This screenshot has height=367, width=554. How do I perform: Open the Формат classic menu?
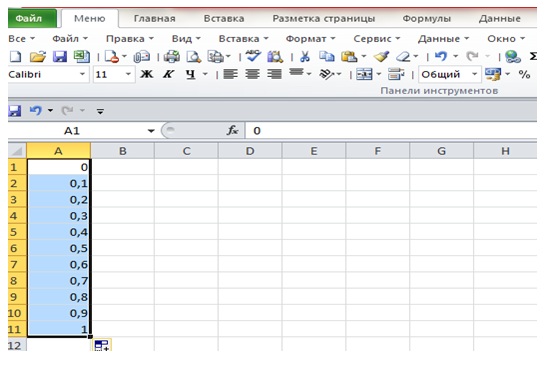click(x=310, y=39)
